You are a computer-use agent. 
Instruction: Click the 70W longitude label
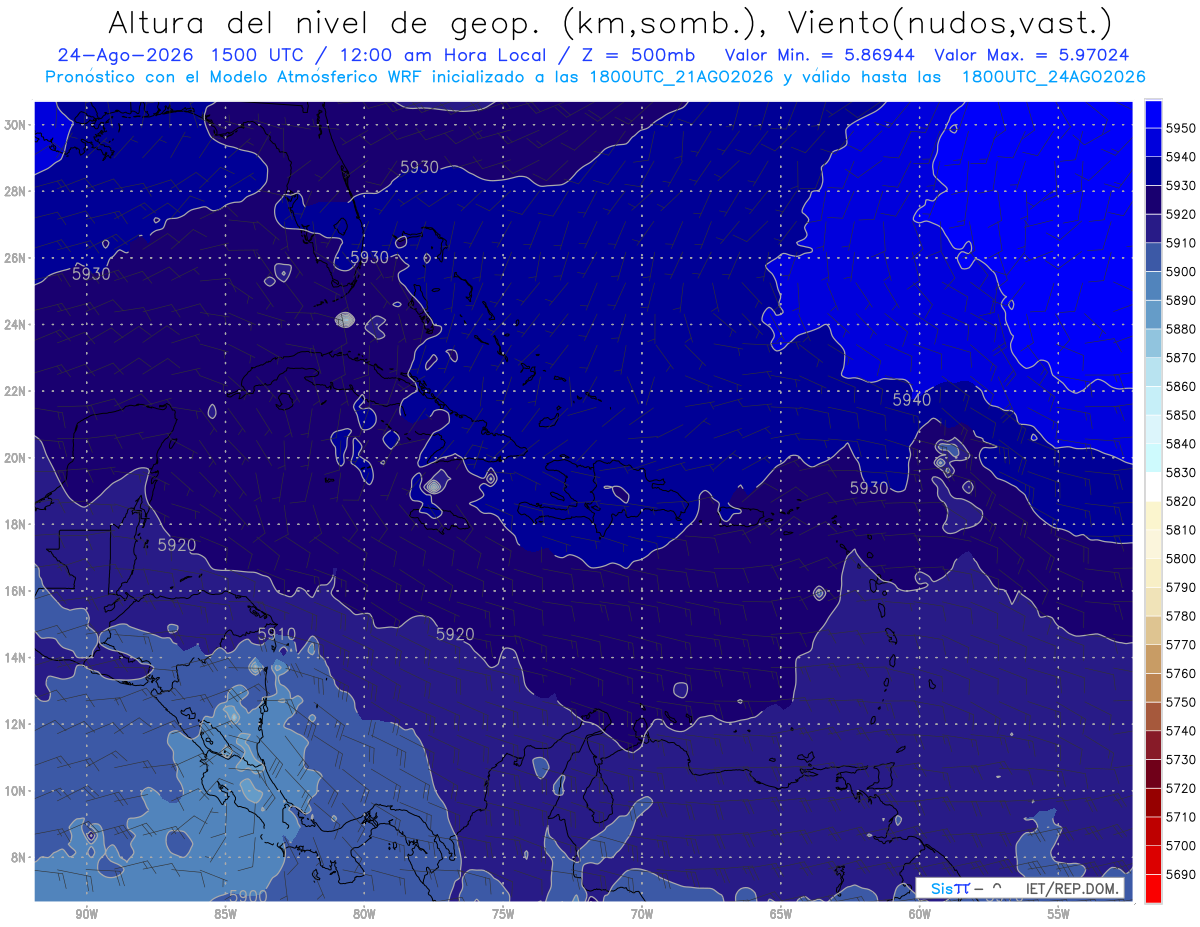(x=642, y=914)
